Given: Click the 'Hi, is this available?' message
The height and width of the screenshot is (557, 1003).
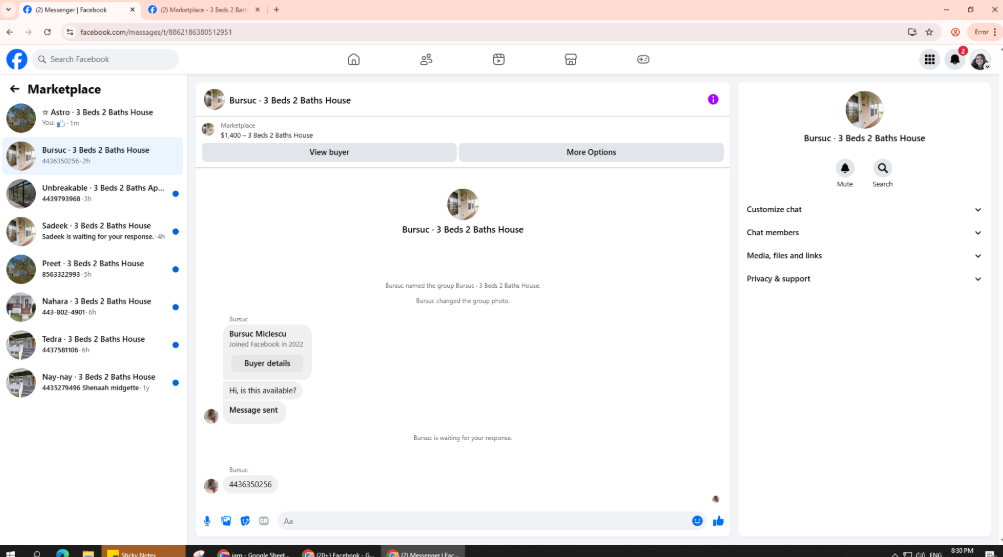Looking at the screenshot, I should pos(262,391).
